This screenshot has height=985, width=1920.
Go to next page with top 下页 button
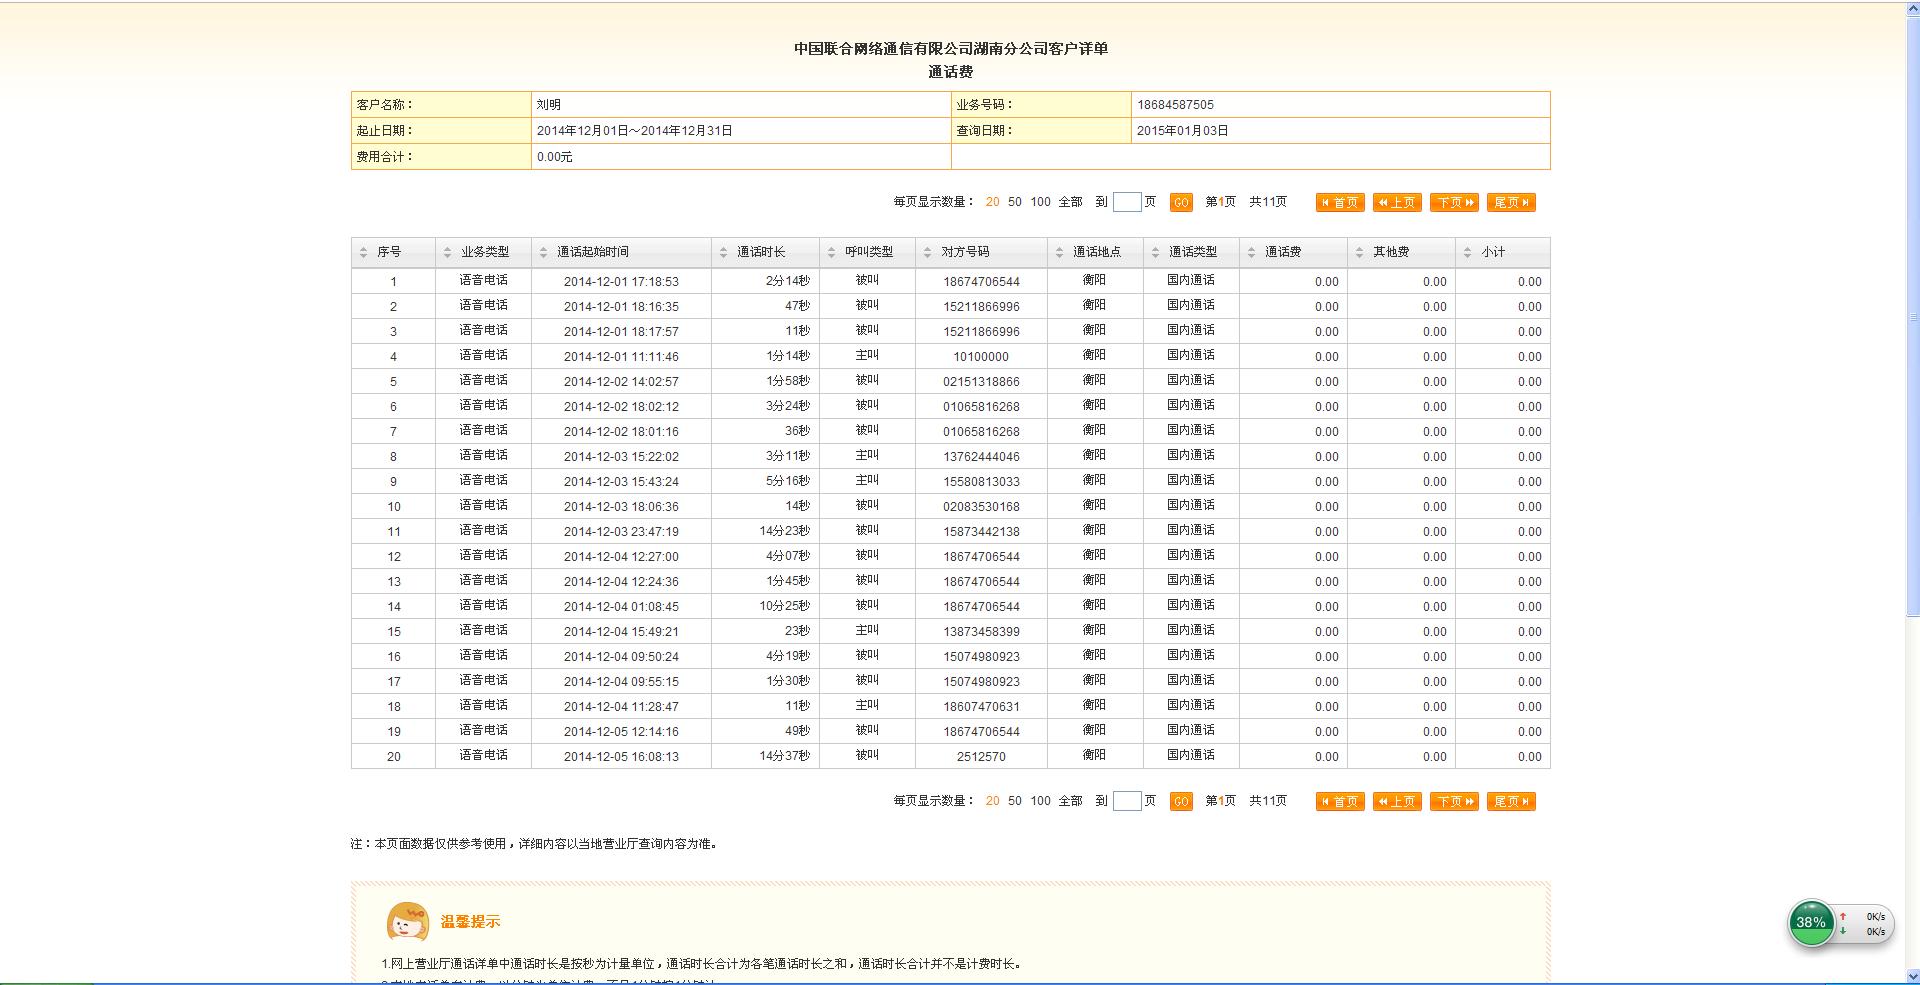click(1454, 203)
